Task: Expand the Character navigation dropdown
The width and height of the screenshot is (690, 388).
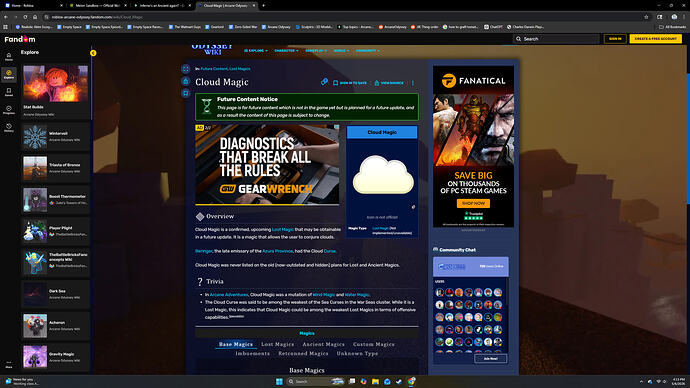Action: click(x=286, y=51)
